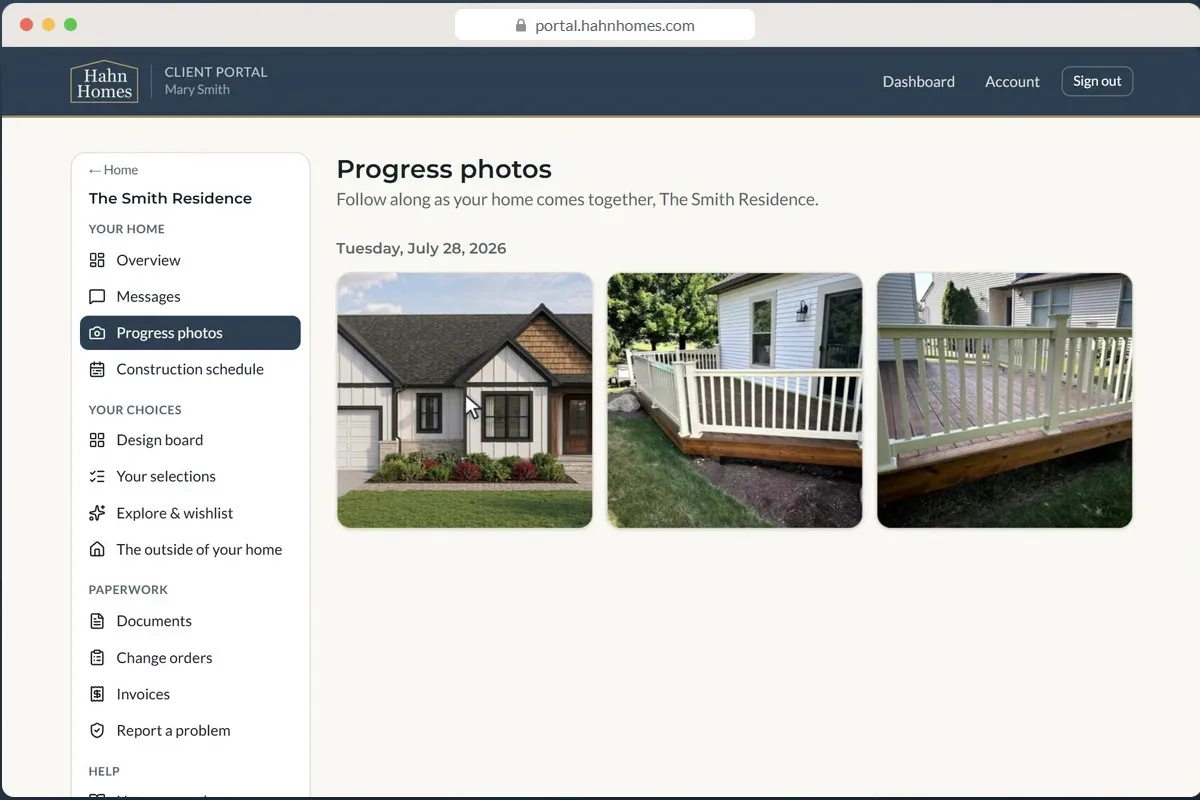Image resolution: width=1200 pixels, height=800 pixels.
Task: Open the green-railing deck close-up photo
Action: pos(1005,400)
